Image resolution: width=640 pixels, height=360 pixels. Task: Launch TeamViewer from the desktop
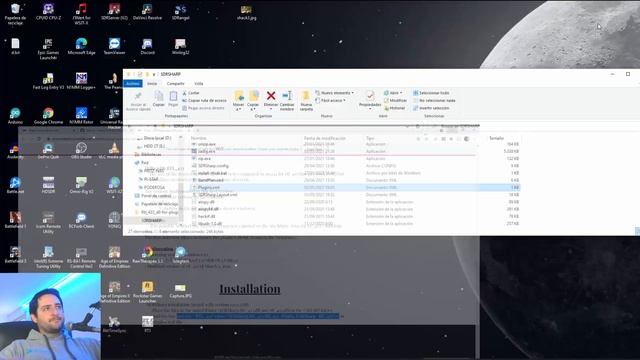tap(114, 47)
